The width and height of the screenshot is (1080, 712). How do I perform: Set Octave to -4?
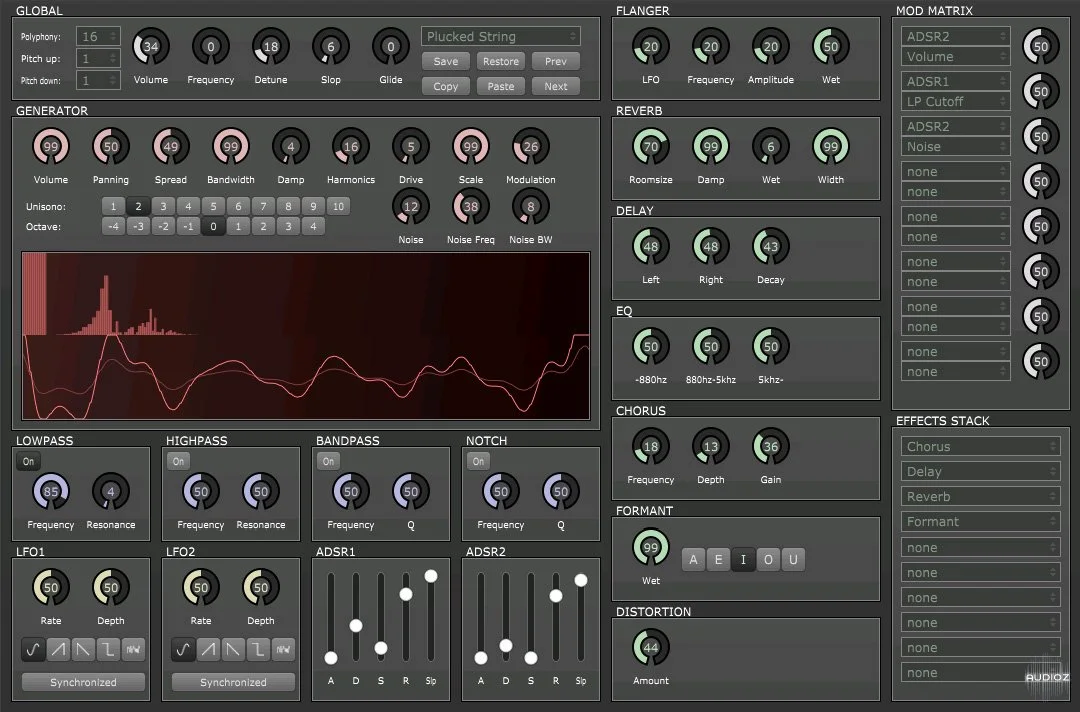[x=114, y=226]
